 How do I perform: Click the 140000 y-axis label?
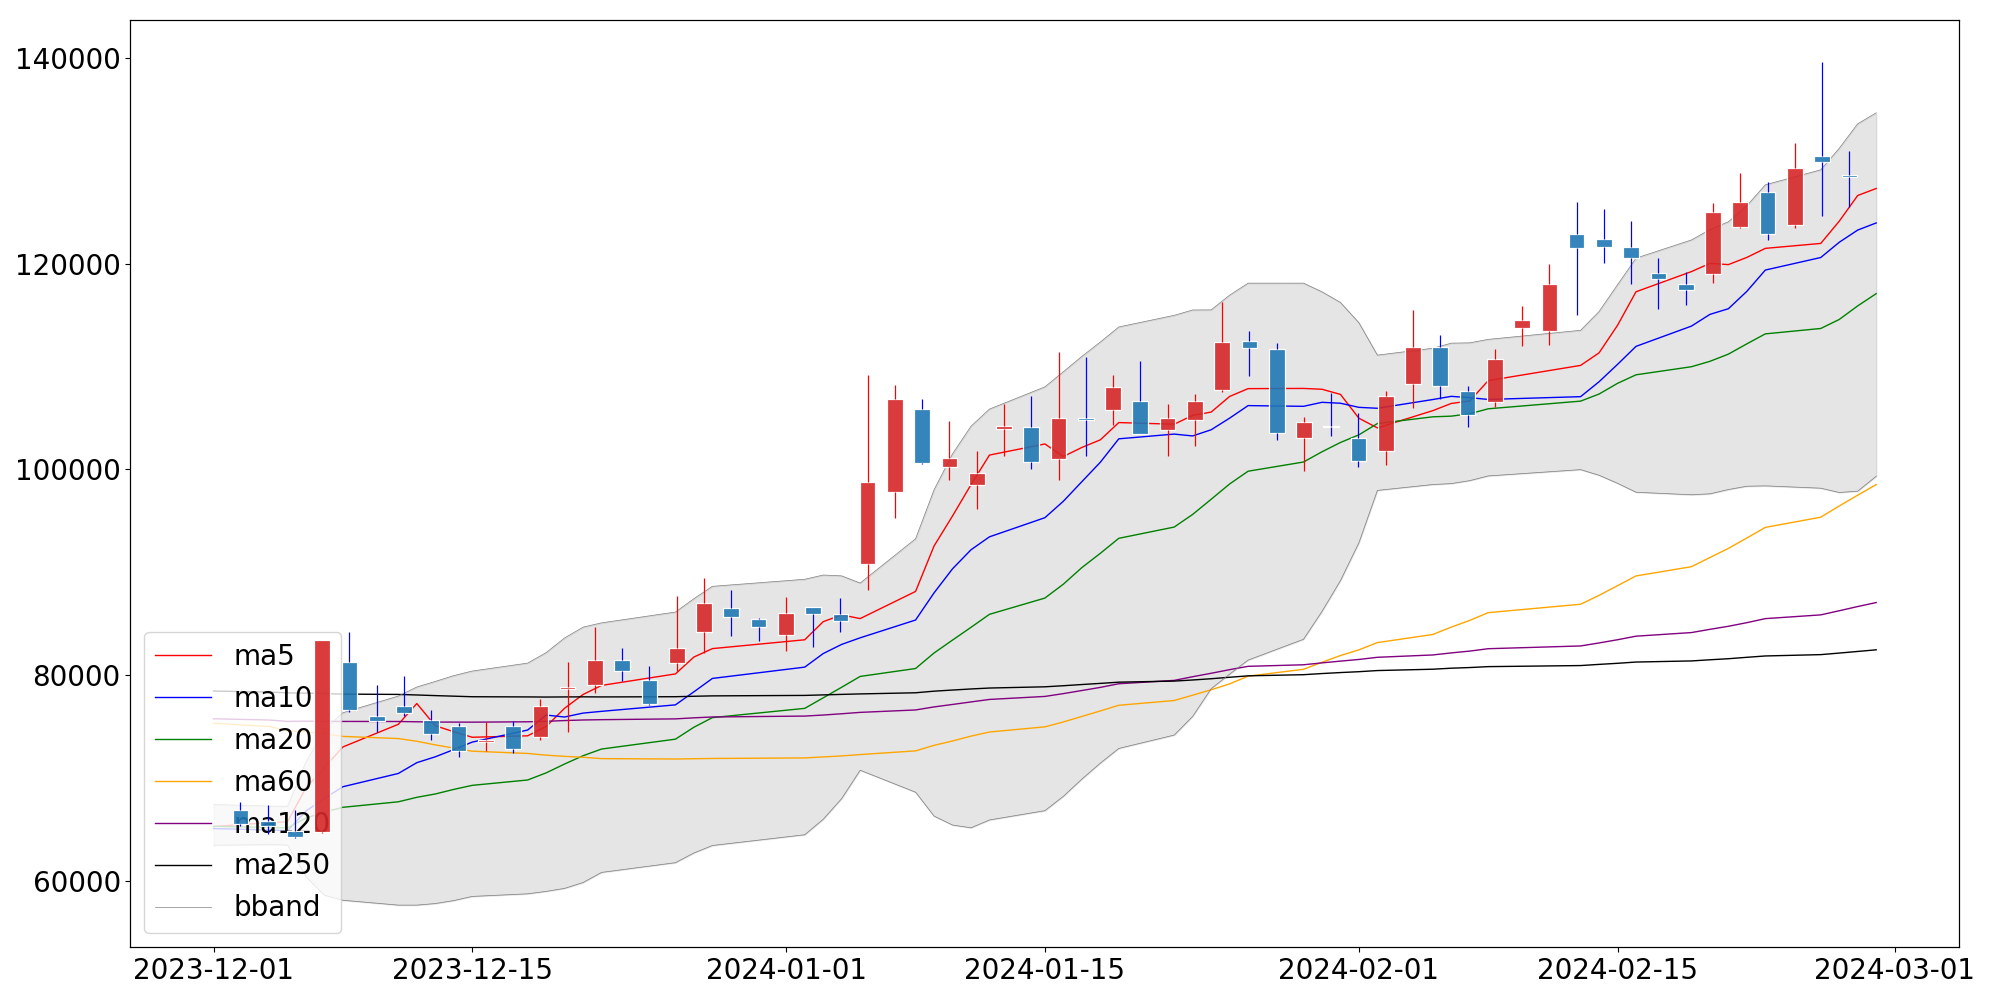(x=69, y=59)
